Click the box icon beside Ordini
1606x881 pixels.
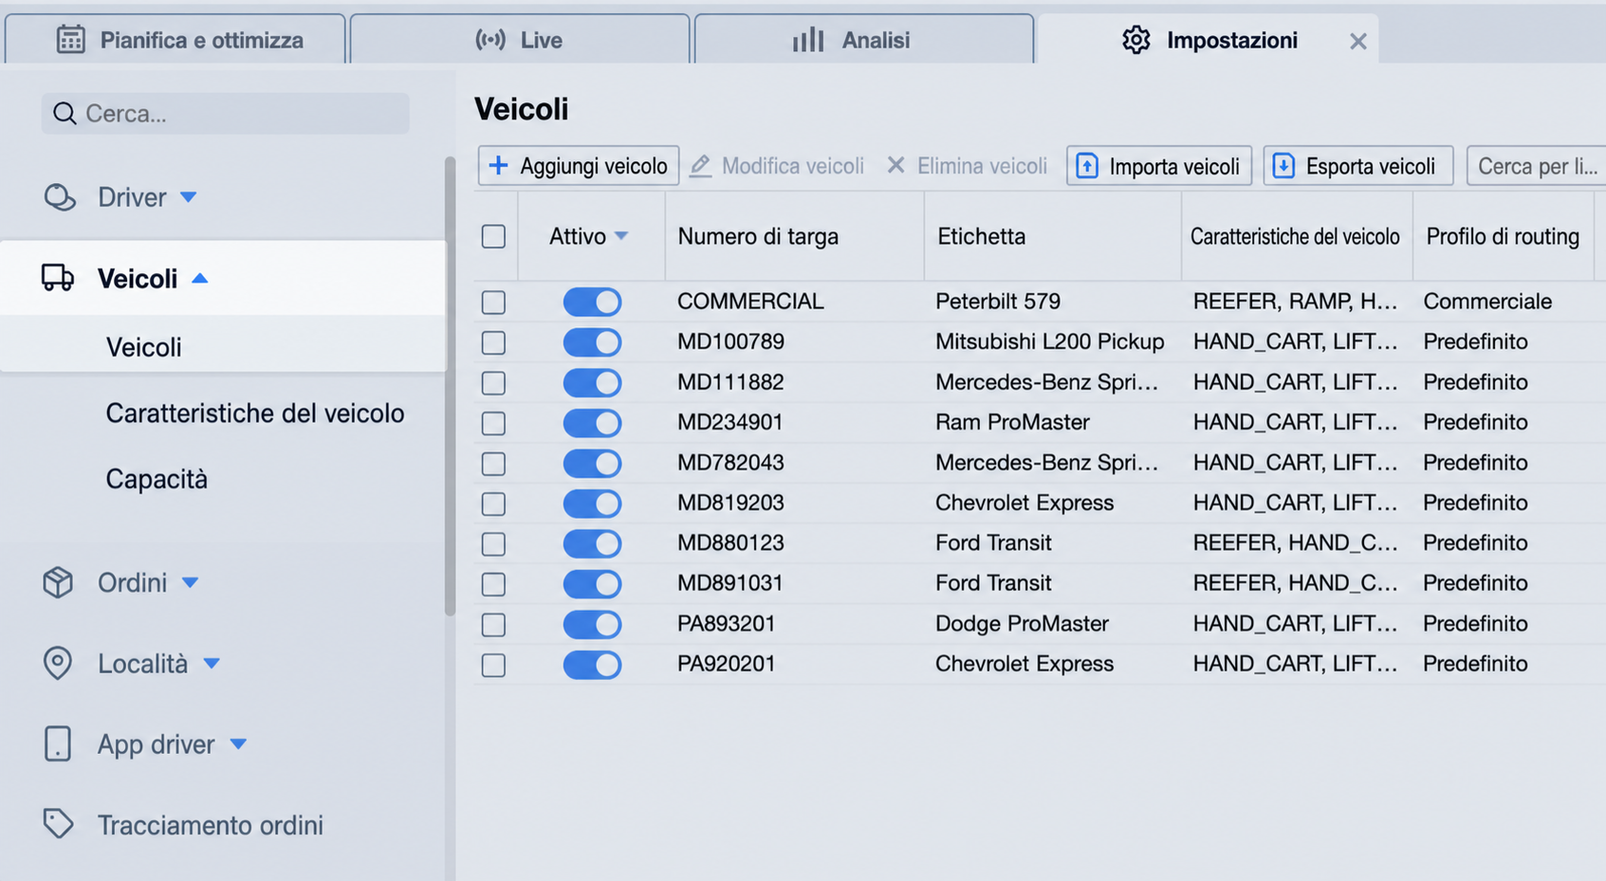58,582
